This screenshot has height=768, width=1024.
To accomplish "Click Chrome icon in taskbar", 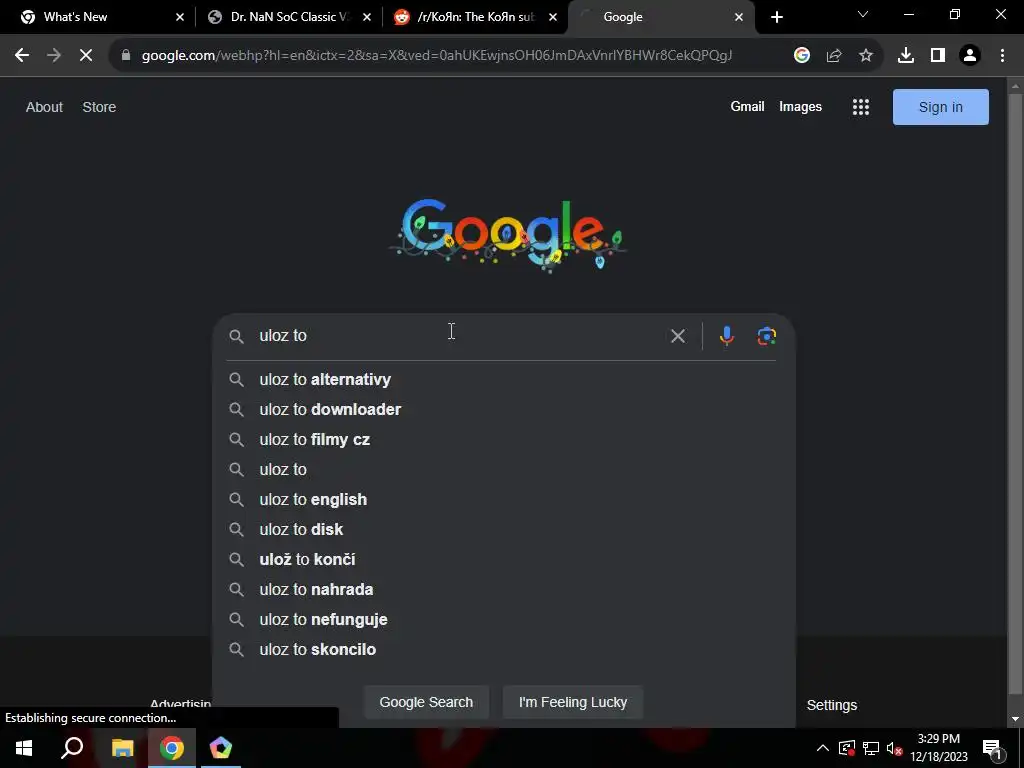I will point(172,748).
